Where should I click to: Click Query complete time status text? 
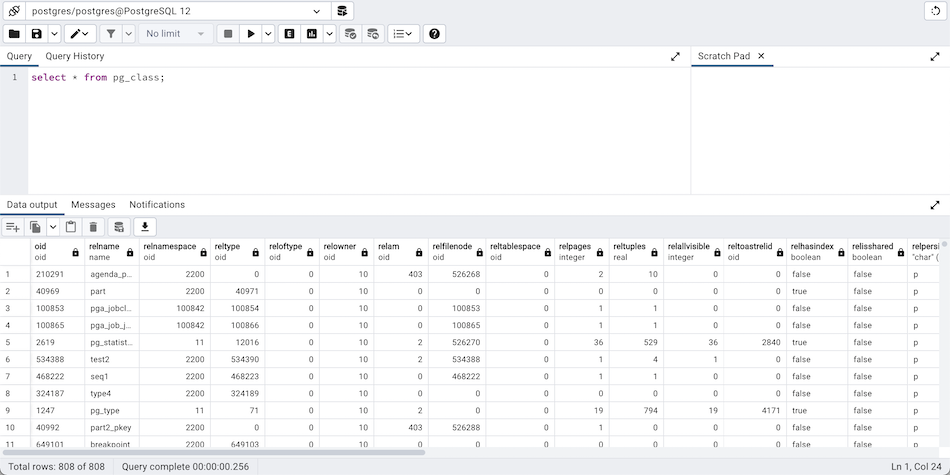pyautogui.click(x=185, y=467)
